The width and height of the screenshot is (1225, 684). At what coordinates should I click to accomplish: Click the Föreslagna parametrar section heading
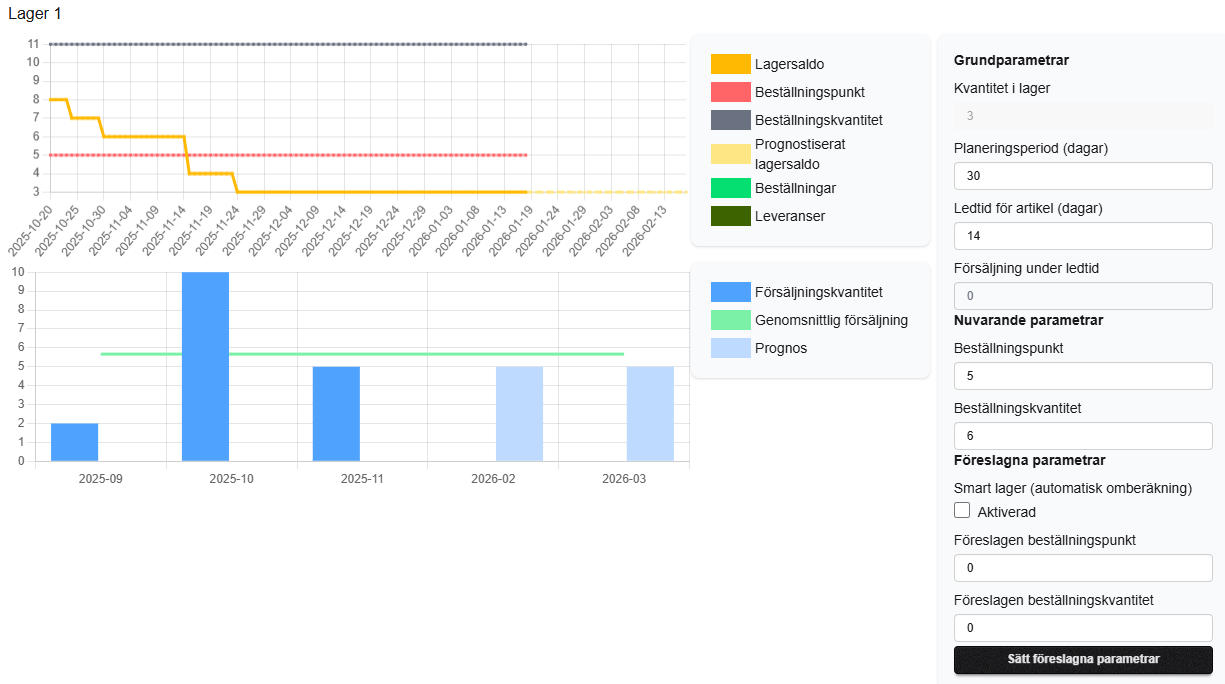pos(1029,460)
